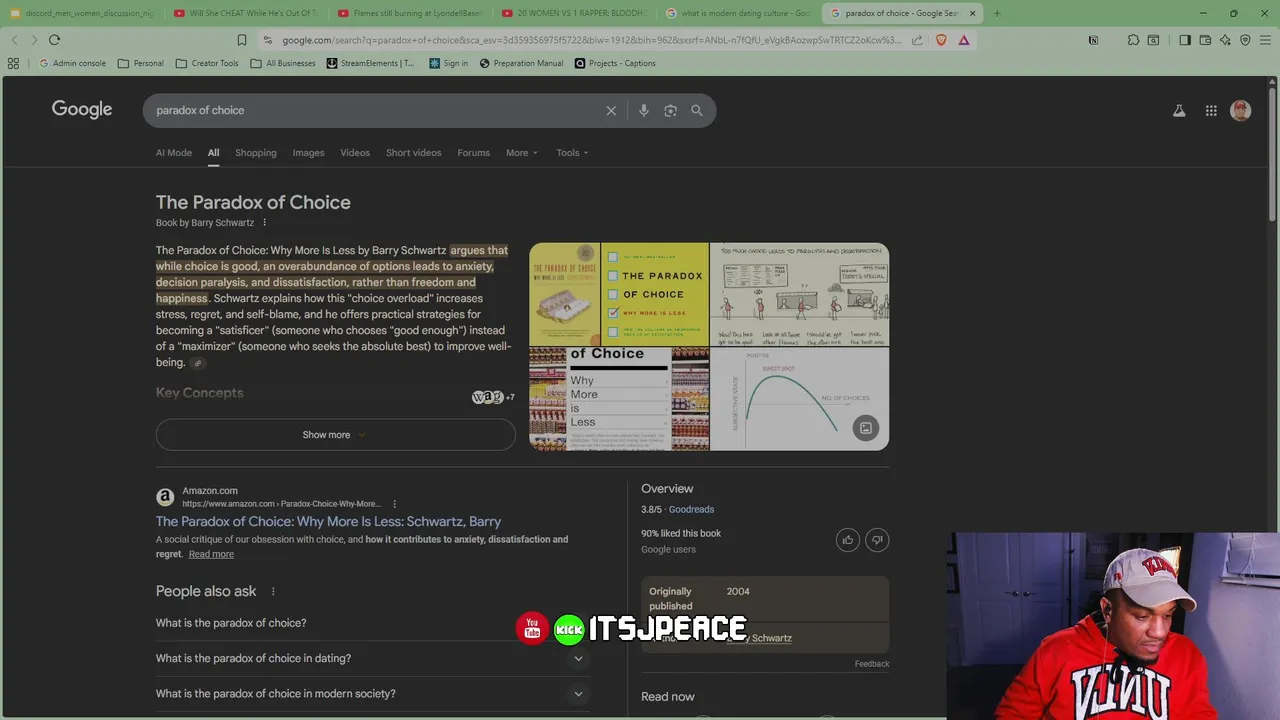The width and height of the screenshot is (1280, 720).
Task: Toggle the browser sidebar panel
Action: [x=1185, y=40]
